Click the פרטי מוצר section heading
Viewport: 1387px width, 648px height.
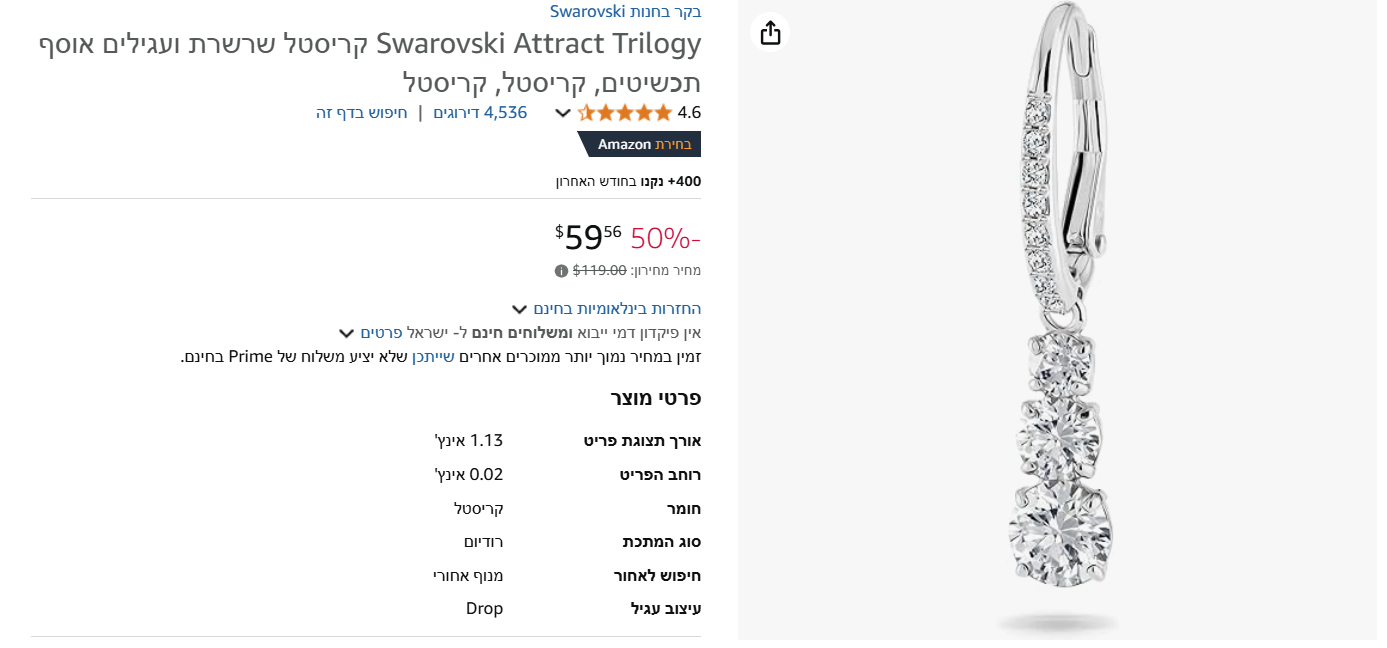click(656, 398)
